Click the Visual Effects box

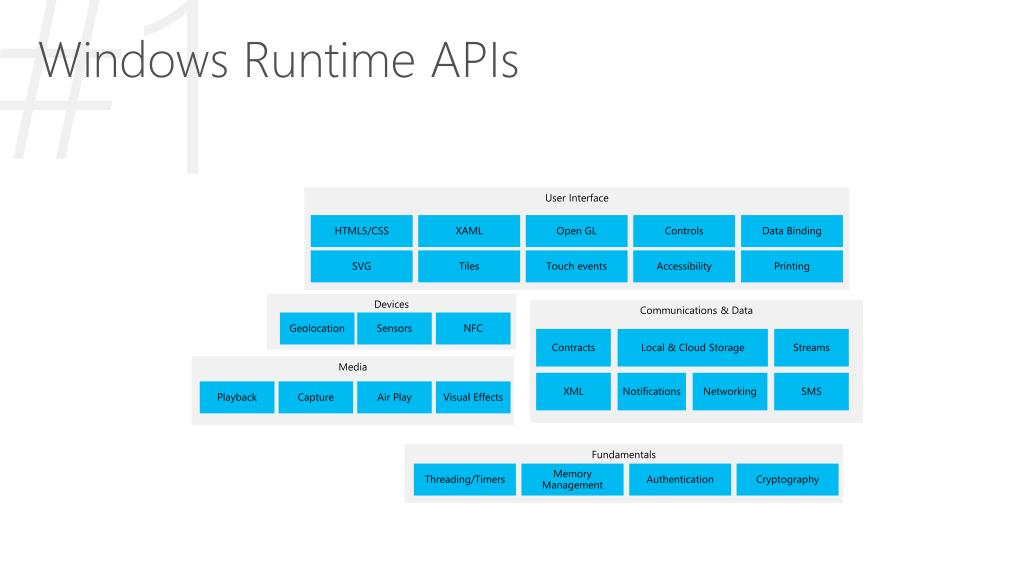[x=473, y=397]
